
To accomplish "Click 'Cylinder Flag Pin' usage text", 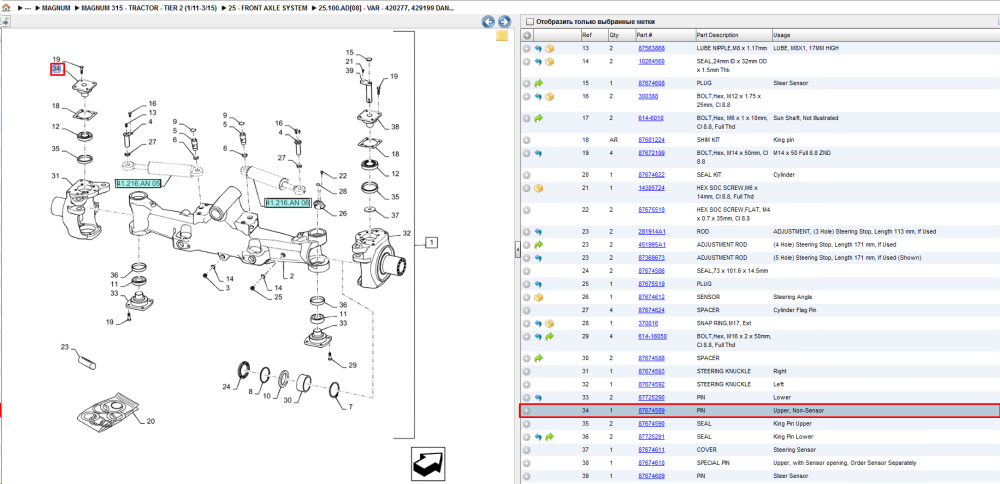I will (794, 310).
